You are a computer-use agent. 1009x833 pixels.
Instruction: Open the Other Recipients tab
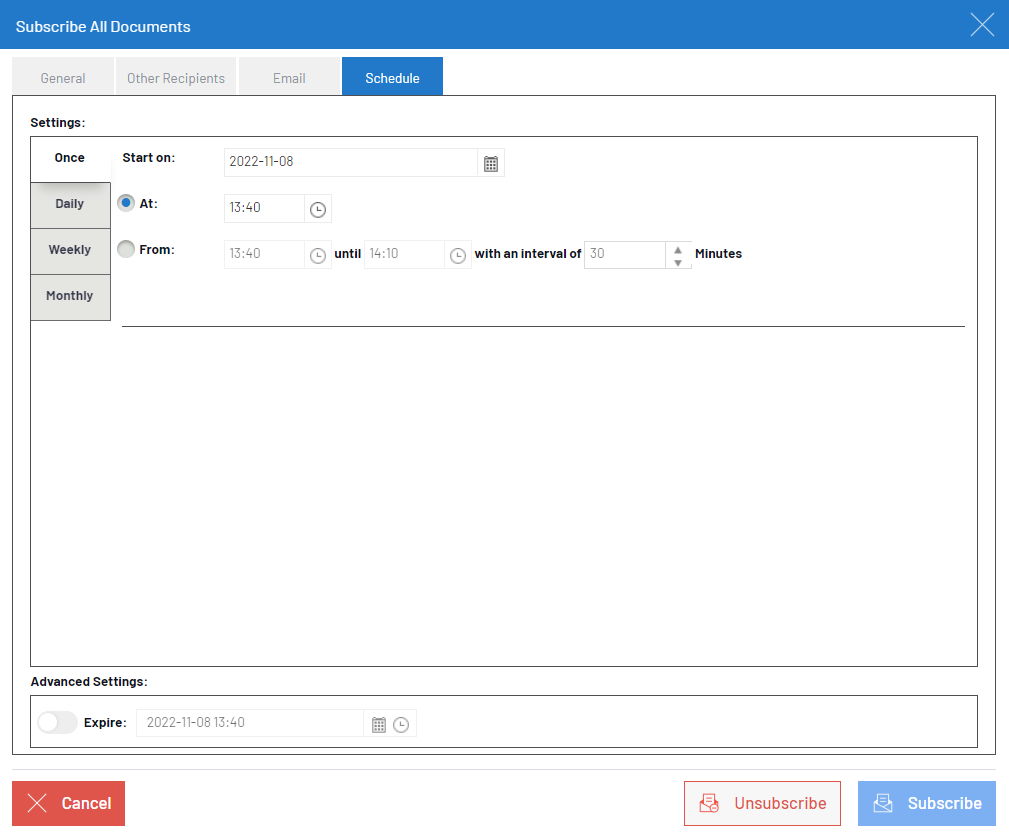pyautogui.click(x=176, y=78)
